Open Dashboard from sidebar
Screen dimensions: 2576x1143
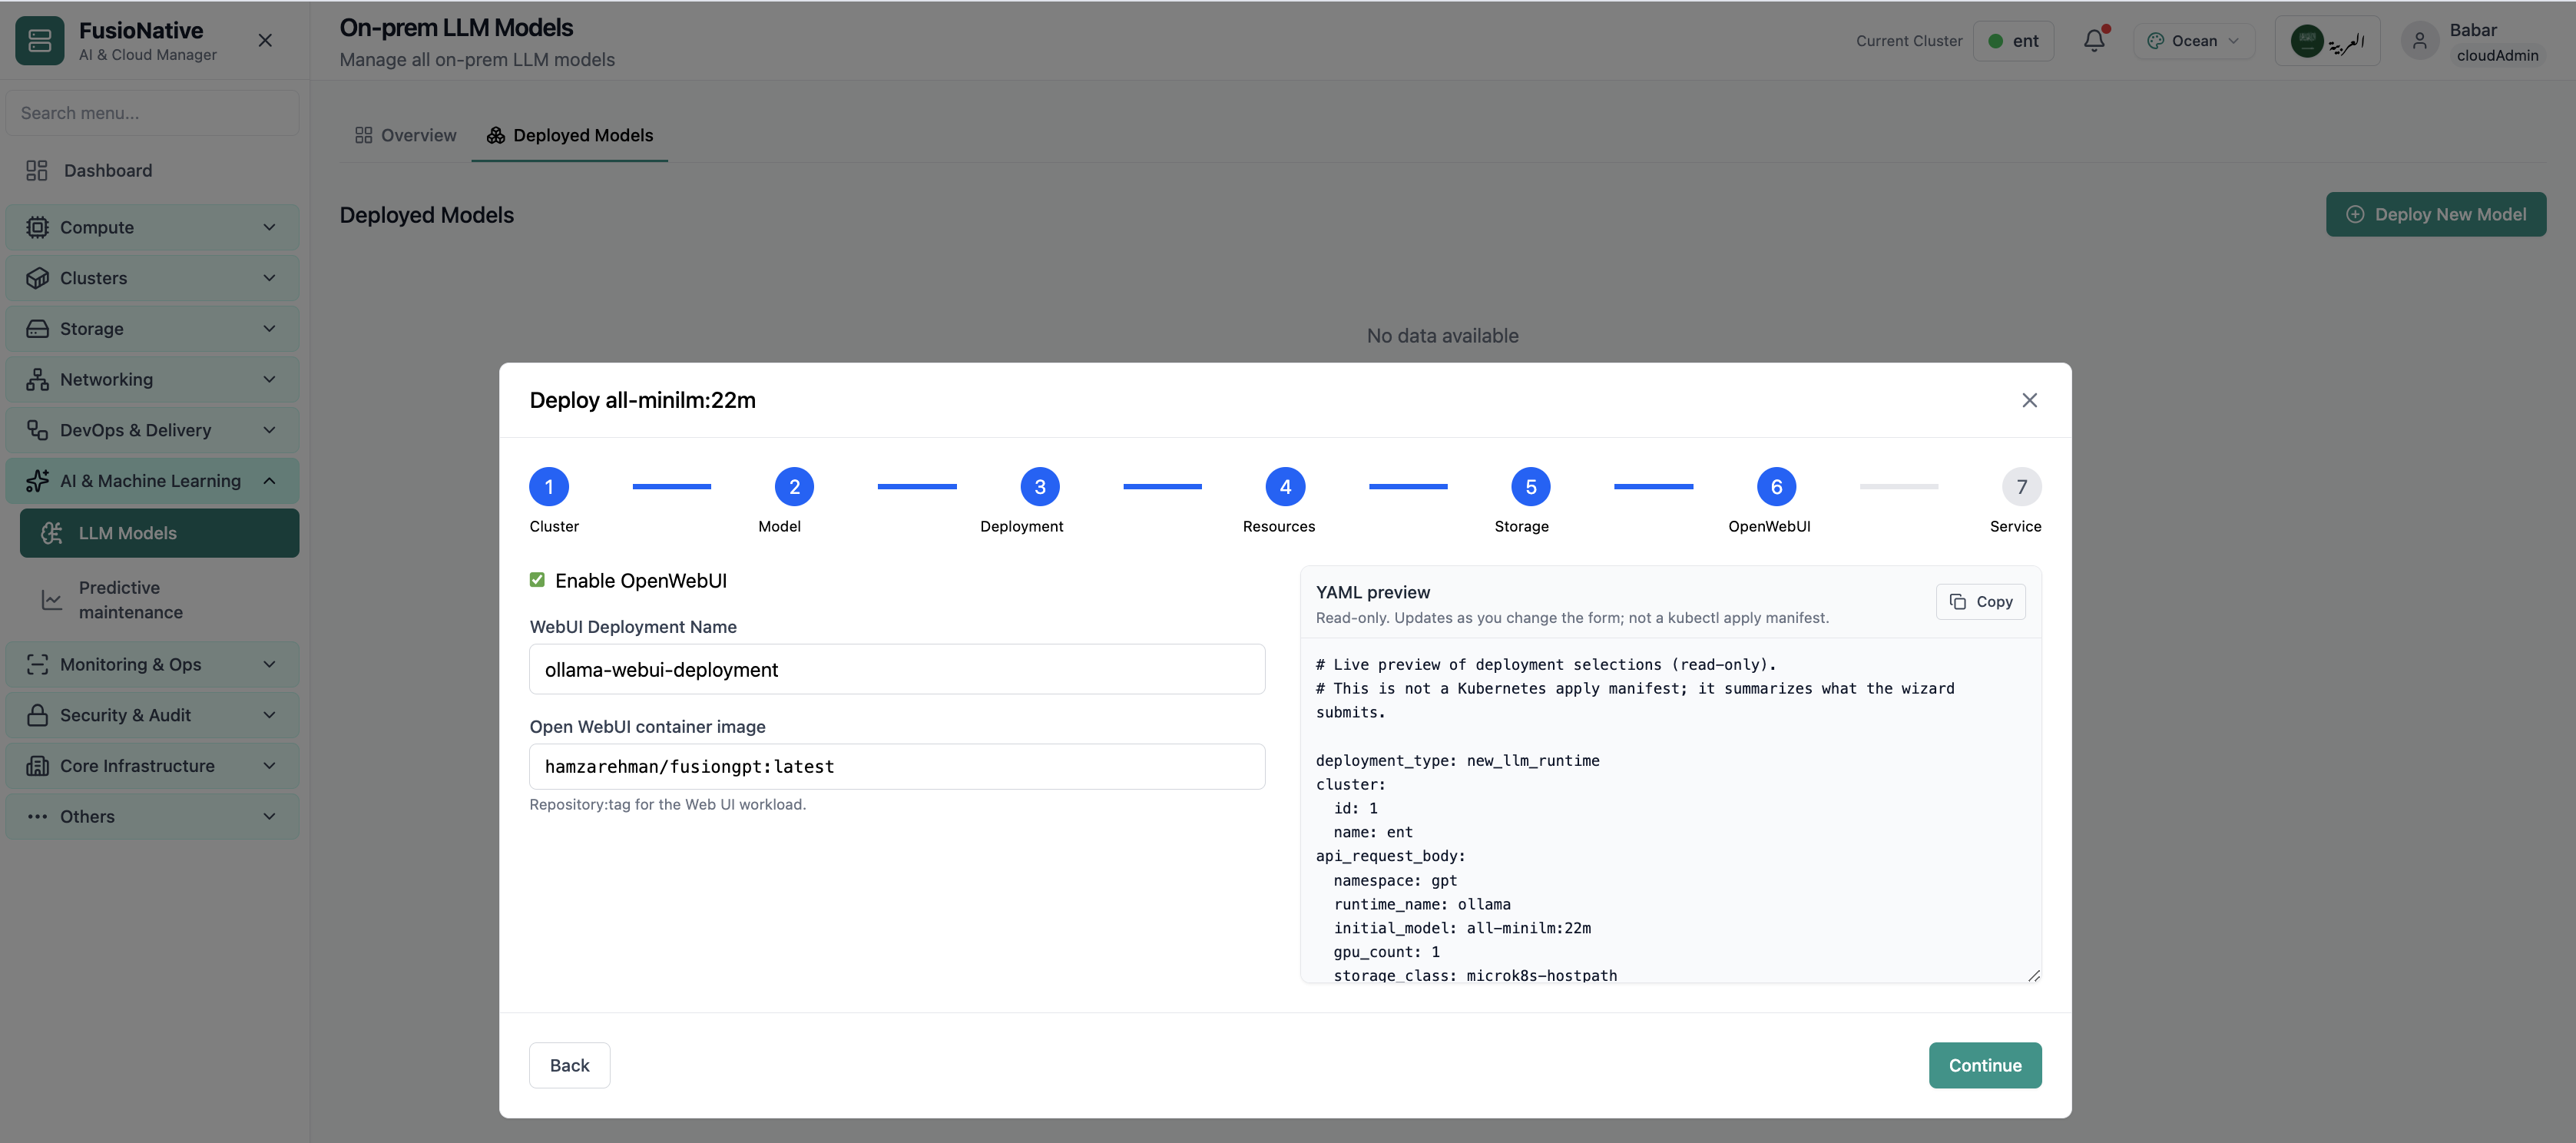(x=152, y=171)
